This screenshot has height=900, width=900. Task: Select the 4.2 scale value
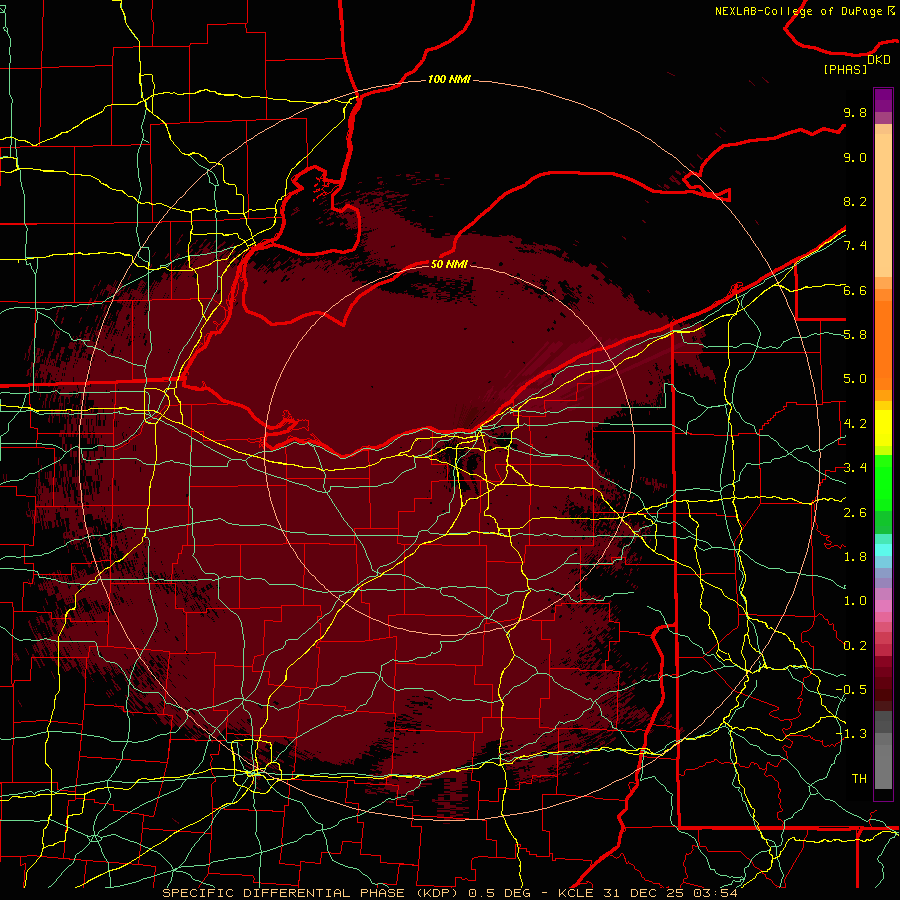[855, 424]
